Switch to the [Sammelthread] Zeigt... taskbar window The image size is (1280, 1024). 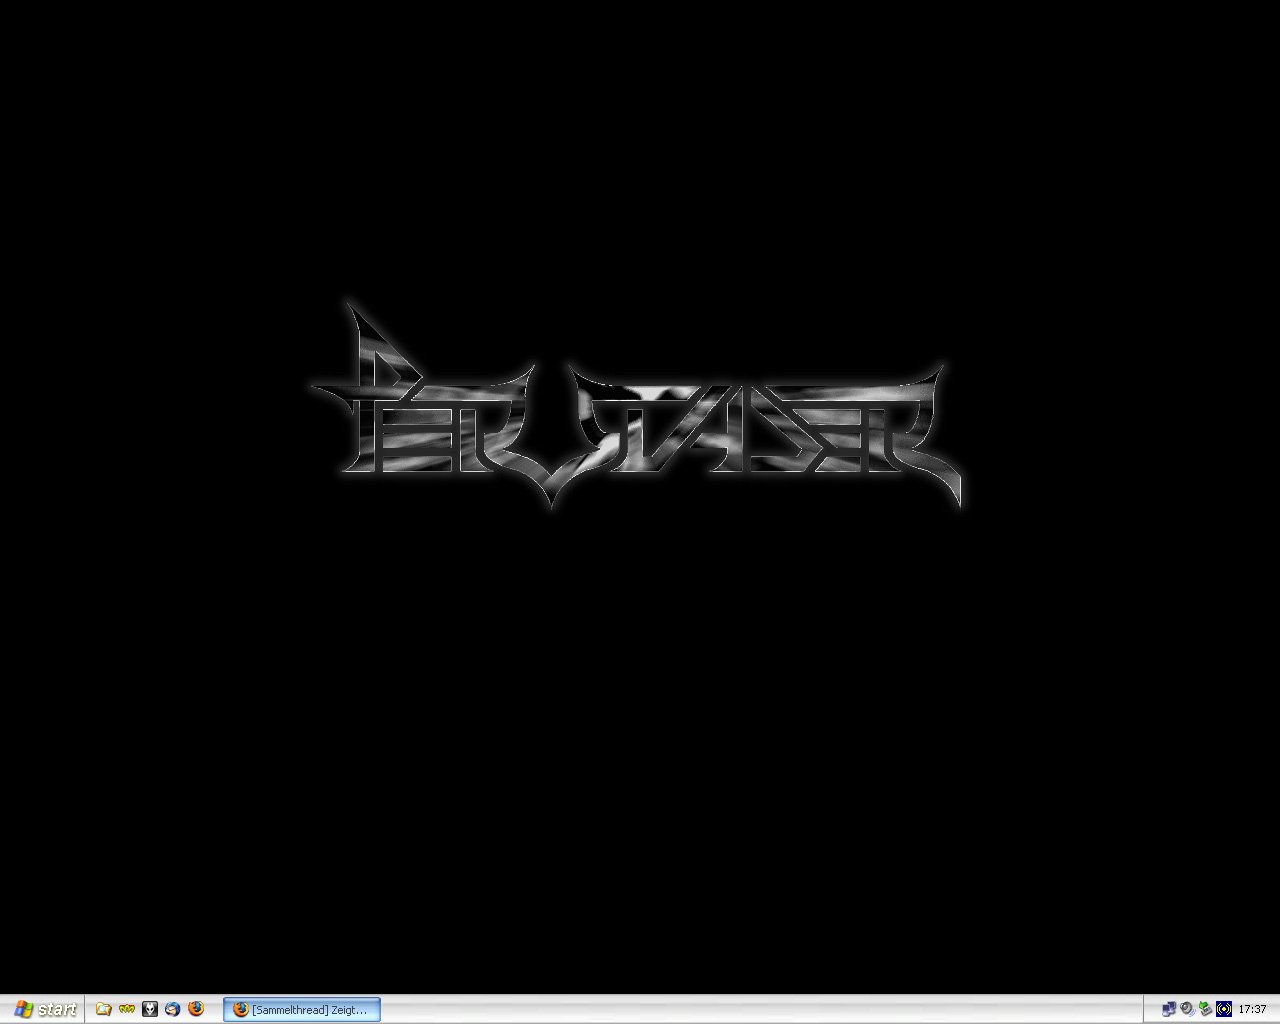301,1010
